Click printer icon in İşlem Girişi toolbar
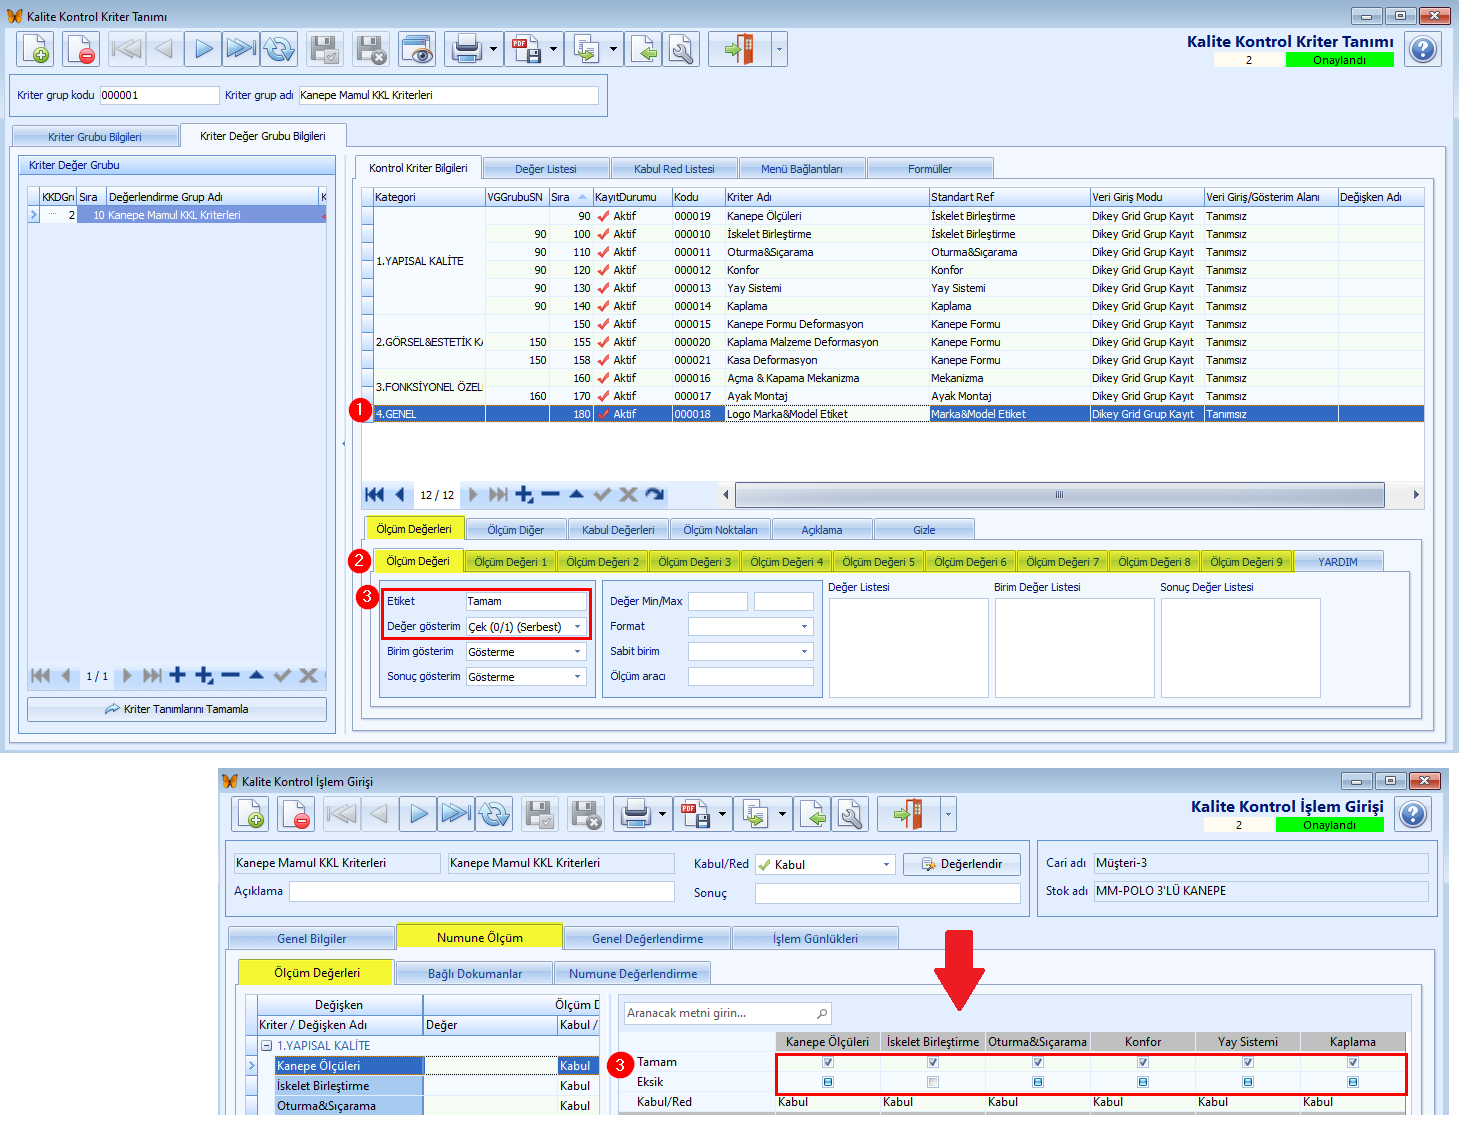The image size is (1459, 1141). (x=635, y=815)
